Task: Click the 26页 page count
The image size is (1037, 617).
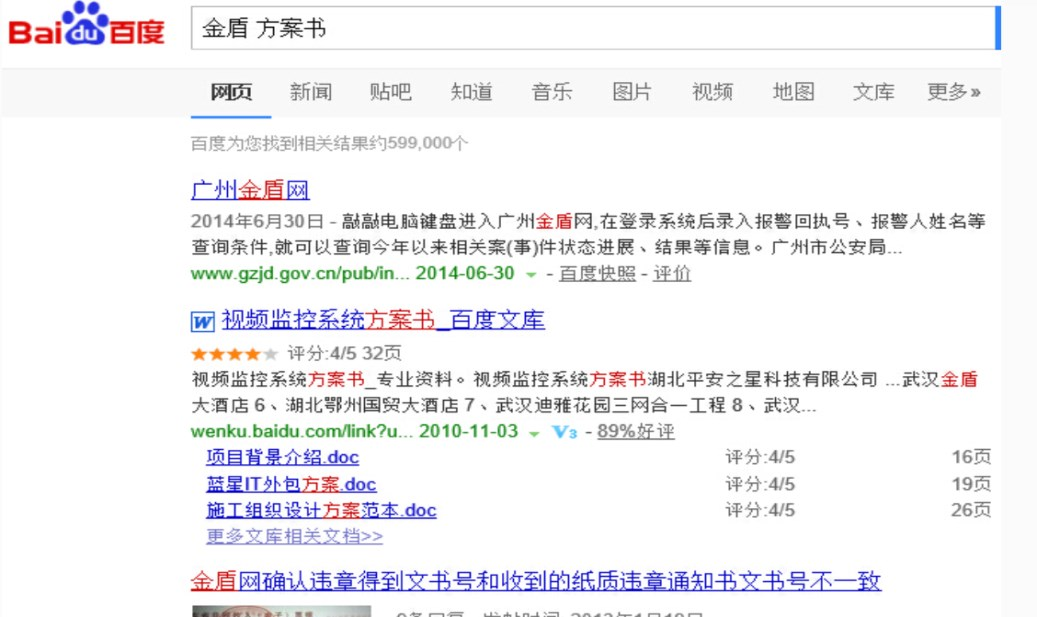Action: point(971,510)
